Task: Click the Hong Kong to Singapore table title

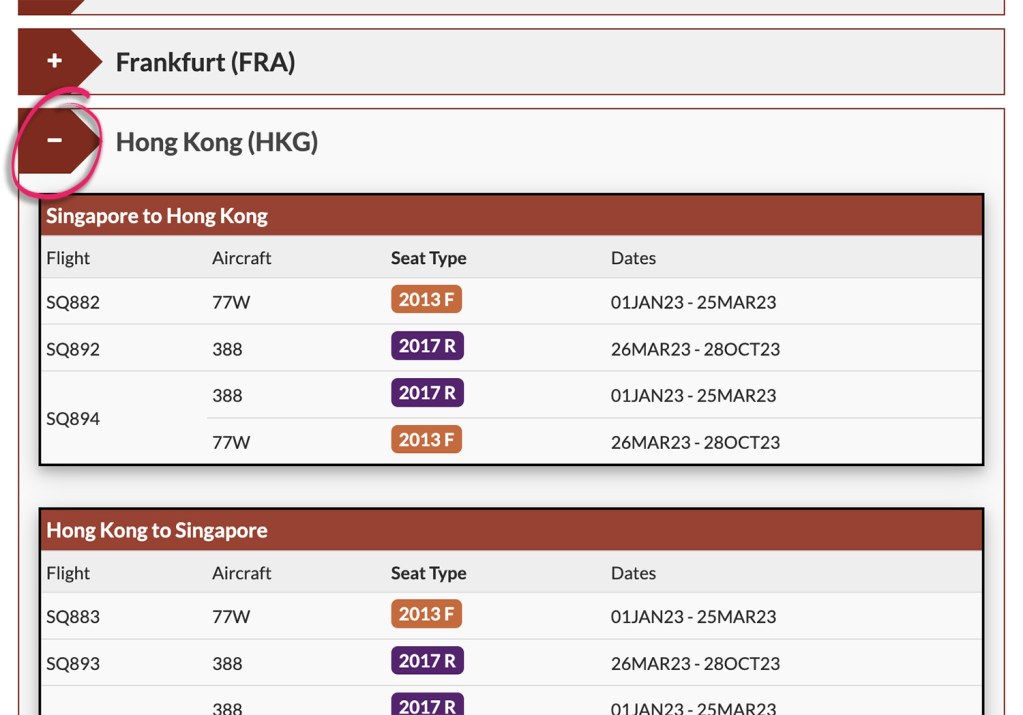Action: 155,530
